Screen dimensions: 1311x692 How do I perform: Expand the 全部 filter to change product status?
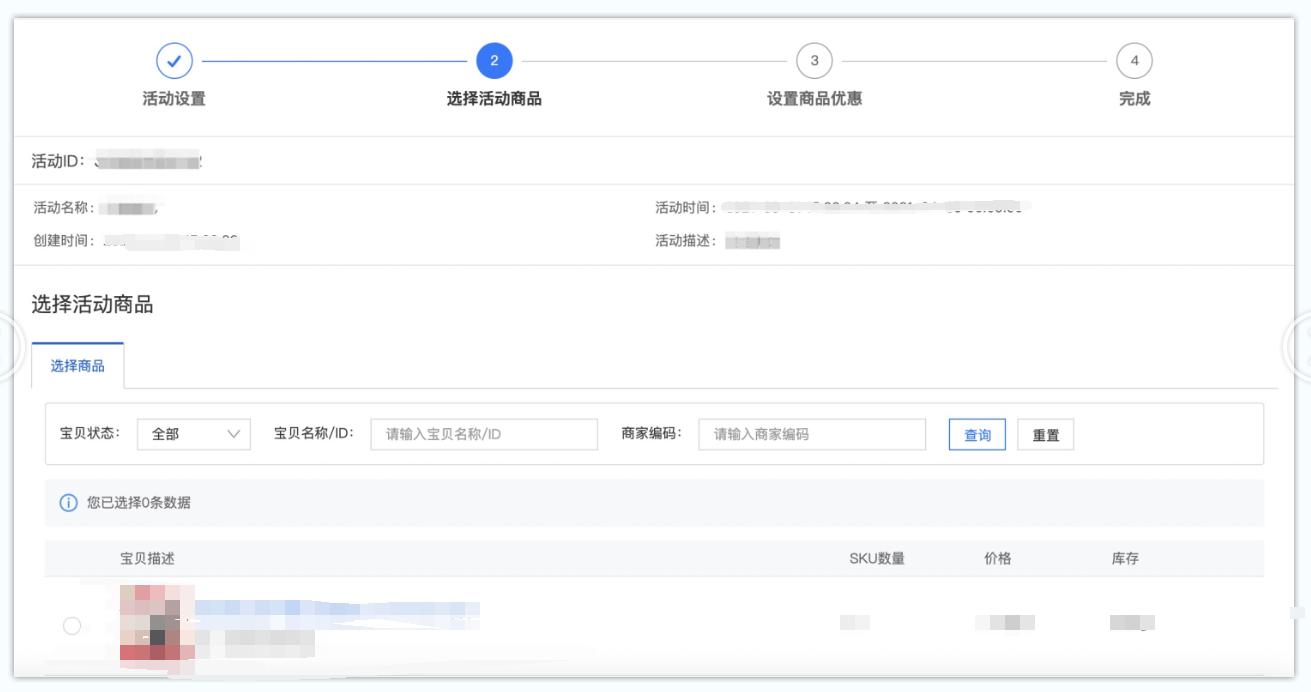(x=192, y=434)
